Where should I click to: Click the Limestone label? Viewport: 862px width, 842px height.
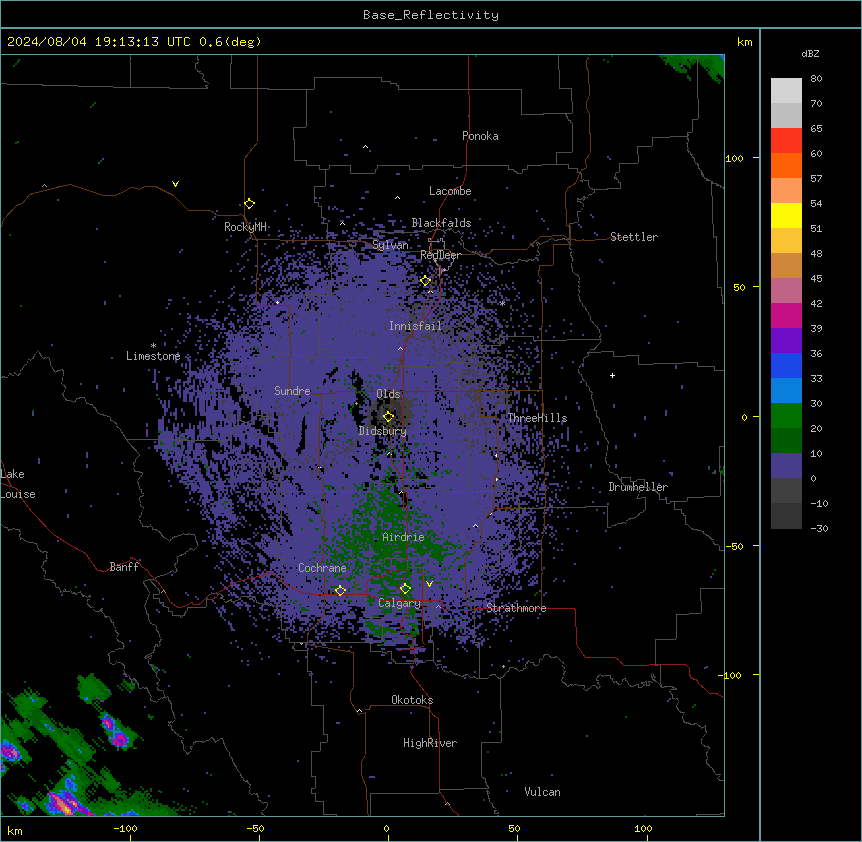coord(153,356)
